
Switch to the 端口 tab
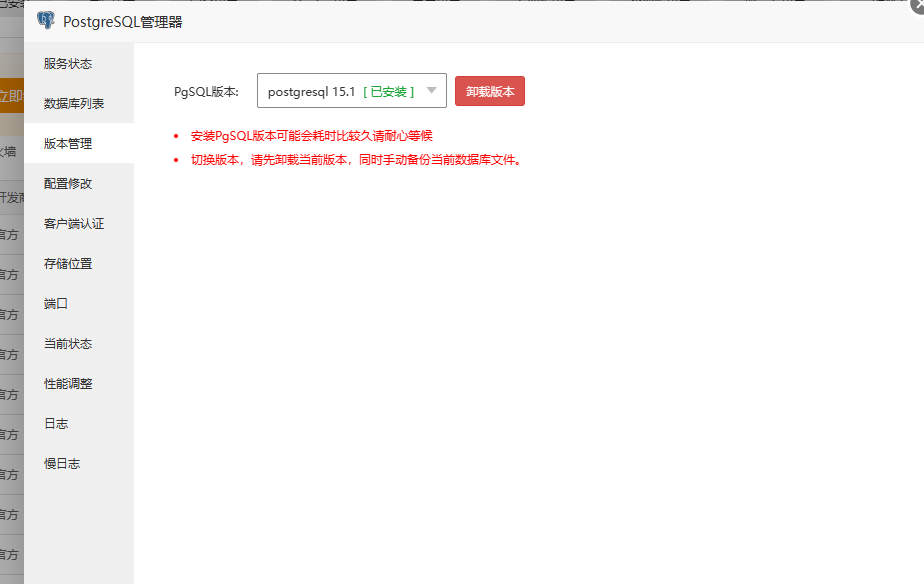(x=79, y=304)
